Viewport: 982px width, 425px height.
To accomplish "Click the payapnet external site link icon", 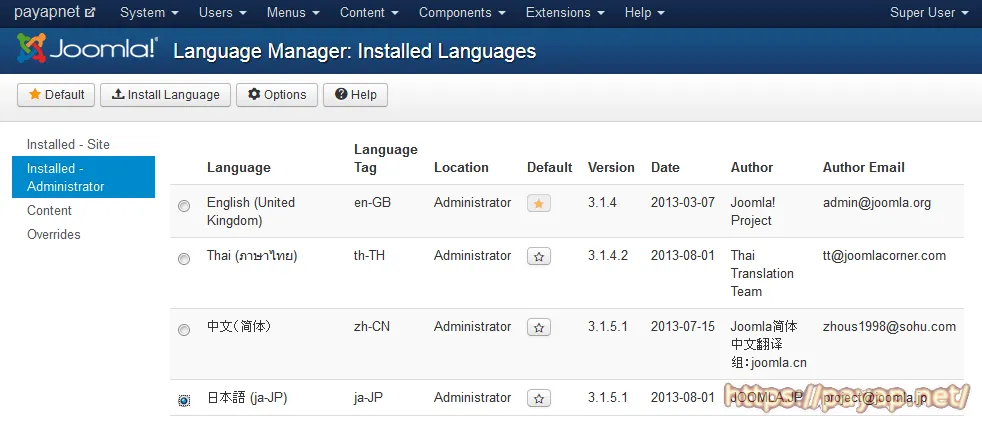I will pyautogui.click(x=90, y=13).
